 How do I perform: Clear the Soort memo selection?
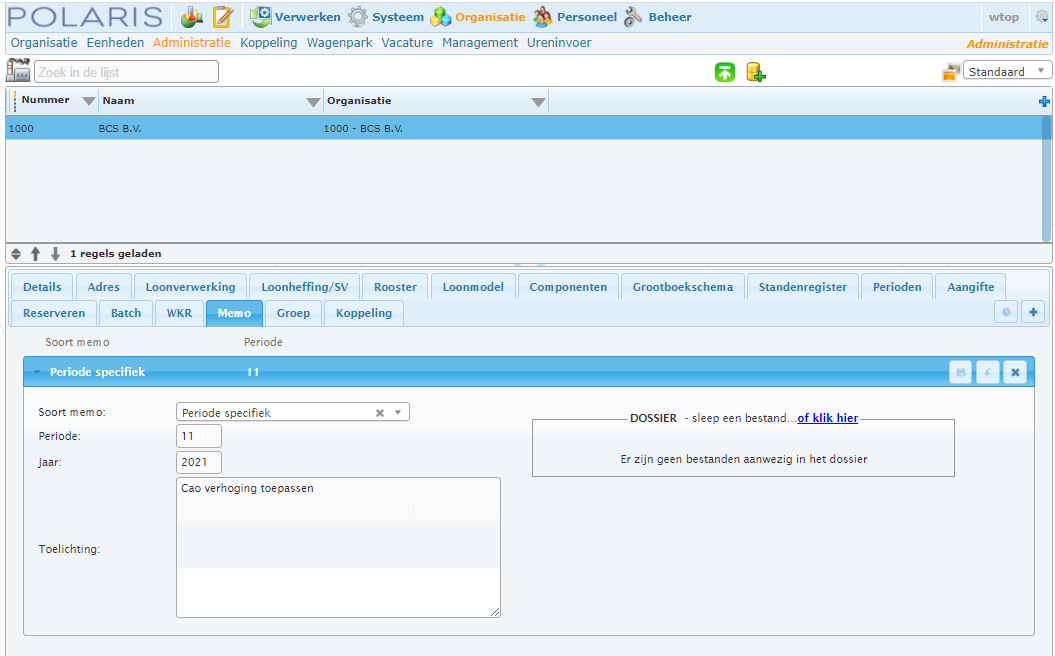[379, 413]
